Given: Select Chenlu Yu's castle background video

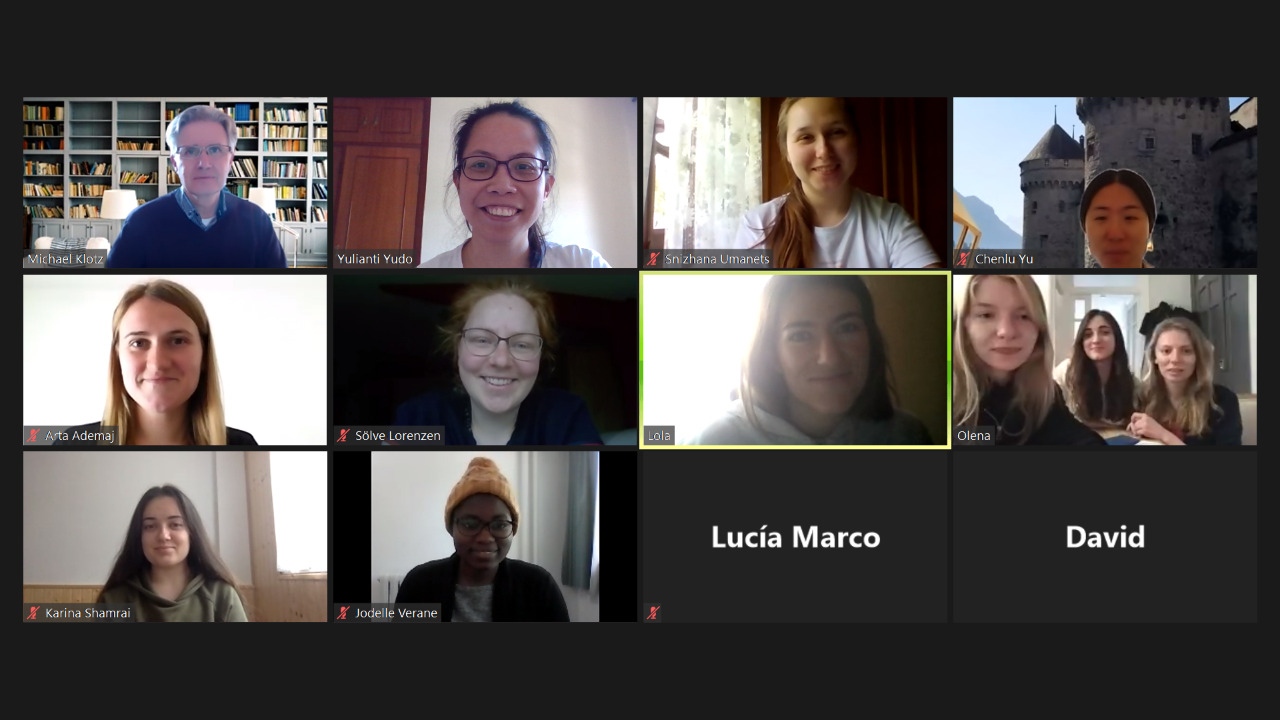Looking at the screenshot, I should 1105,182.
